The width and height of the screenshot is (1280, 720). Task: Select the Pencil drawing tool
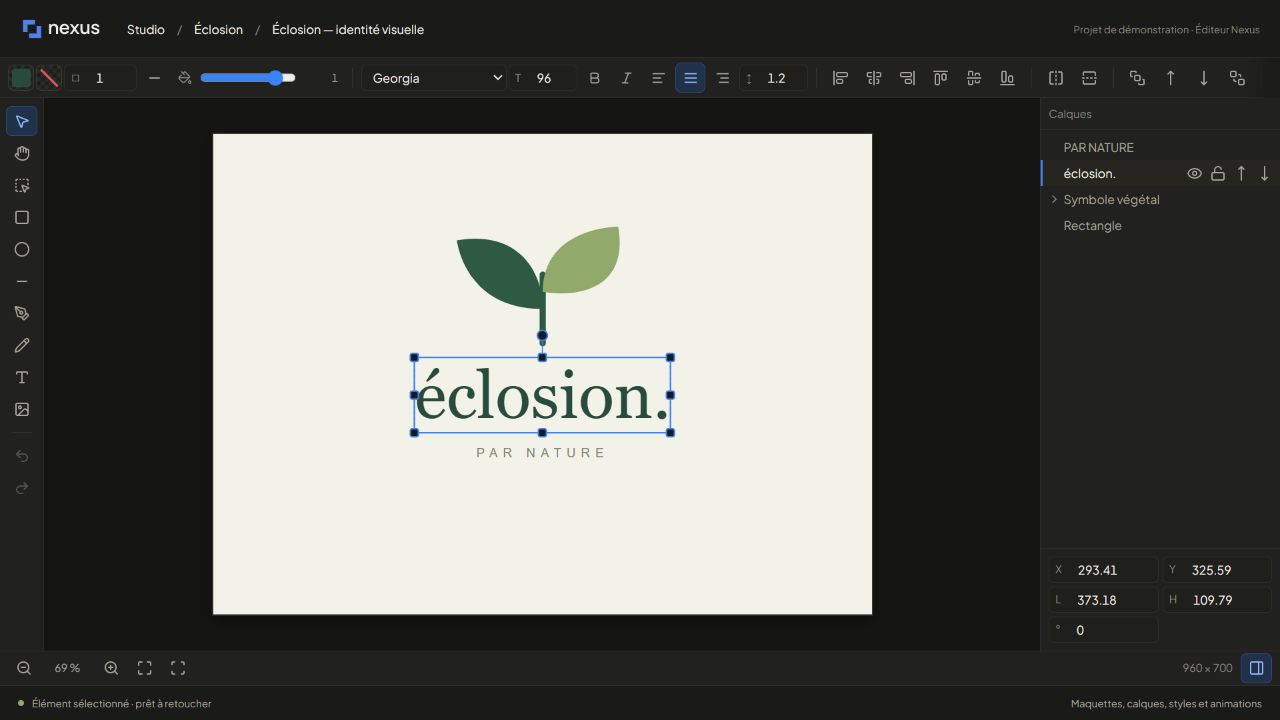tap(22, 345)
